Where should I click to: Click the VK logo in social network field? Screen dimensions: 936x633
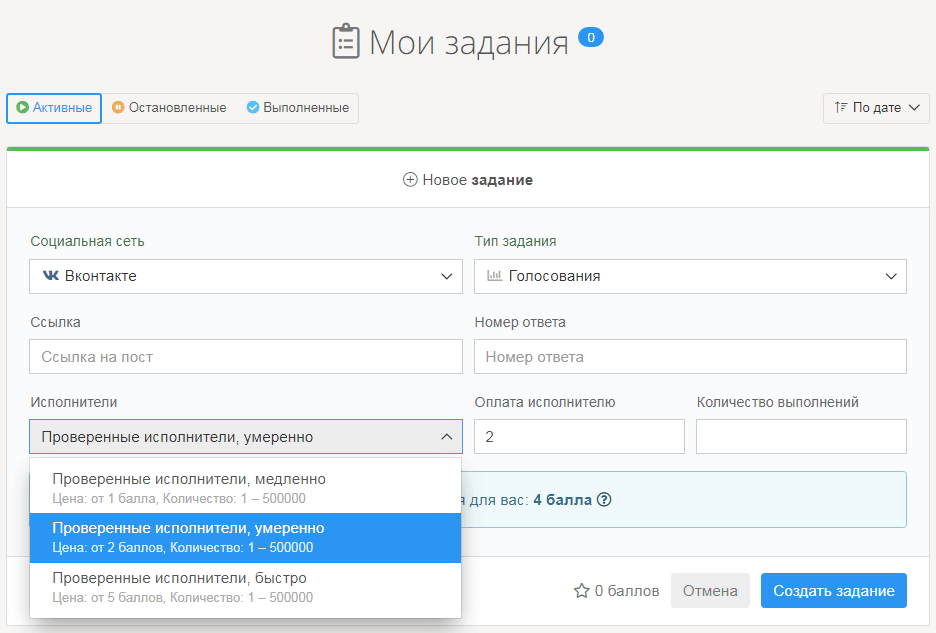[50, 276]
